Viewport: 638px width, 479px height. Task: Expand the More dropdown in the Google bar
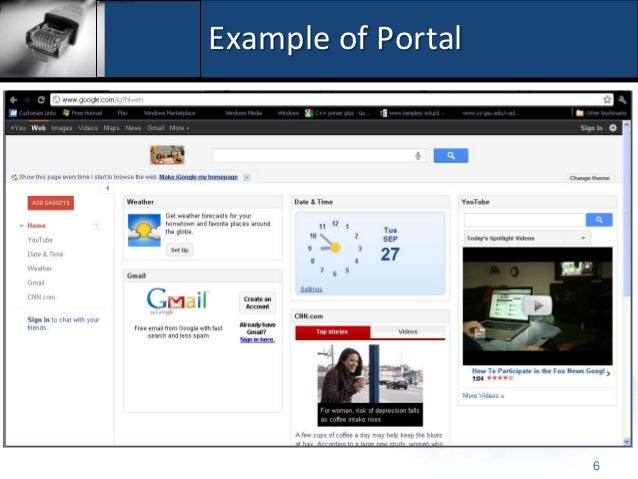(x=179, y=128)
